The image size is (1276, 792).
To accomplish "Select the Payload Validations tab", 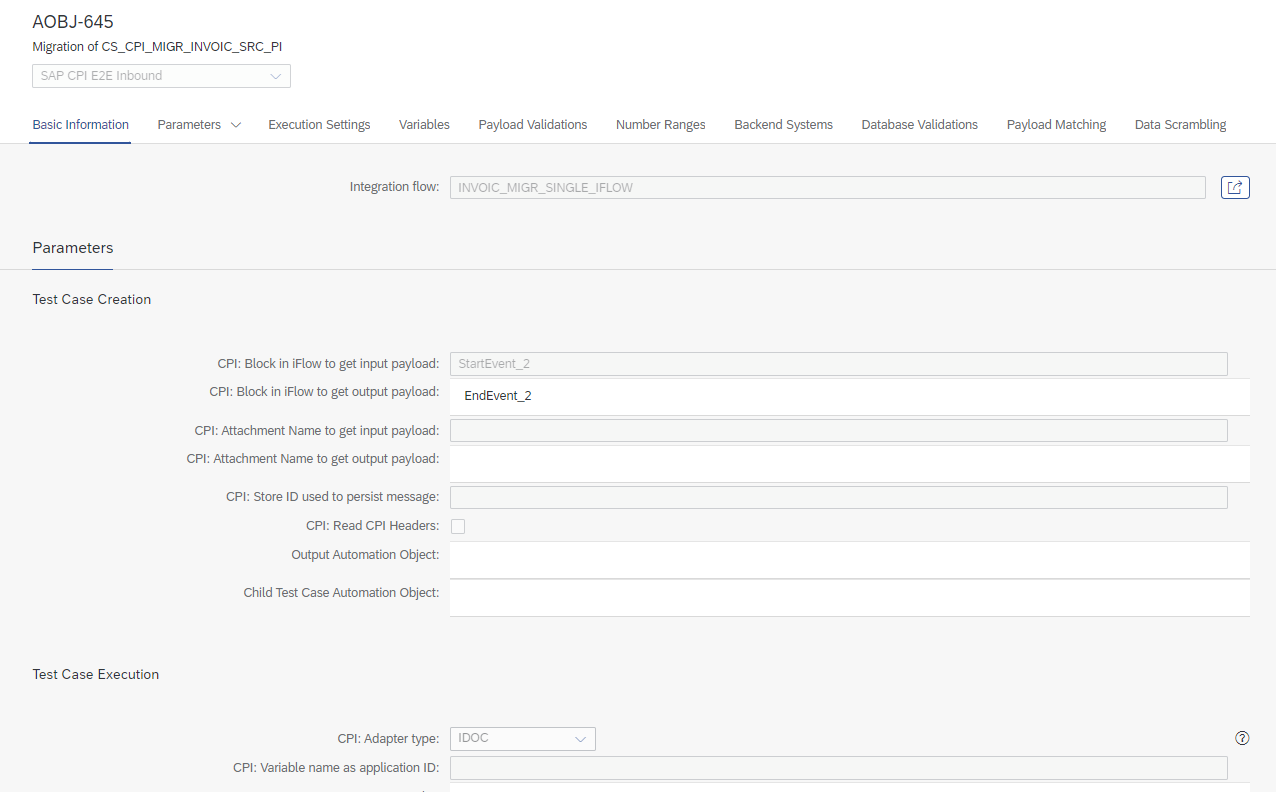I will [532, 125].
